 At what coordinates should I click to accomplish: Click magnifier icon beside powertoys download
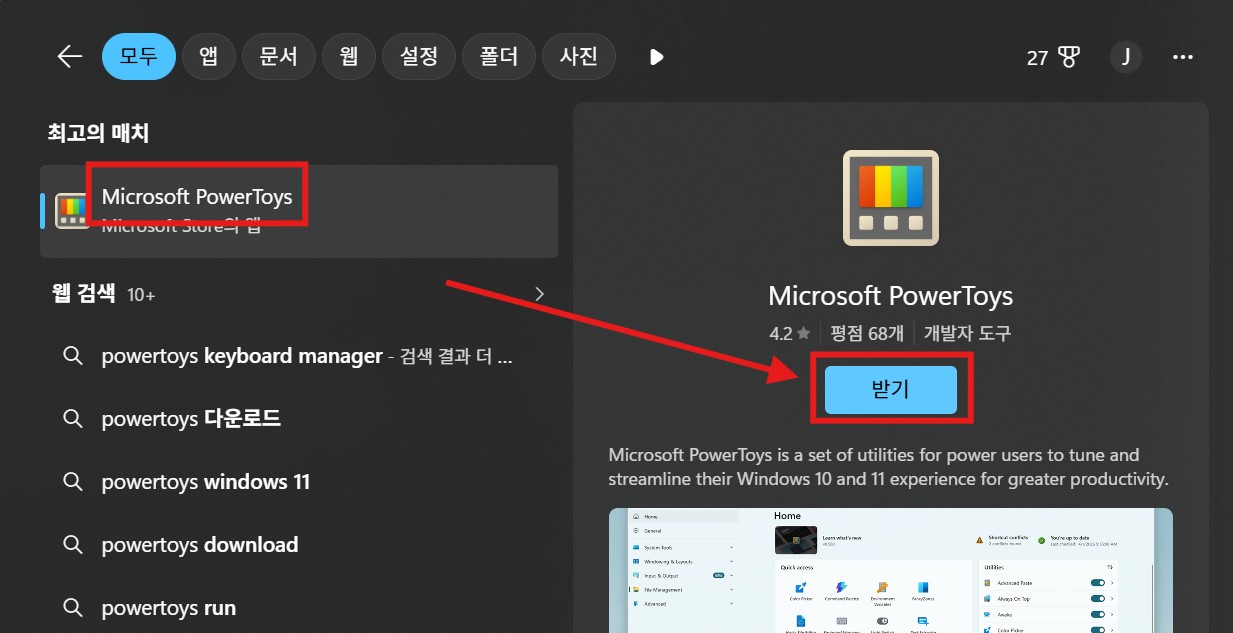[72, 545]
